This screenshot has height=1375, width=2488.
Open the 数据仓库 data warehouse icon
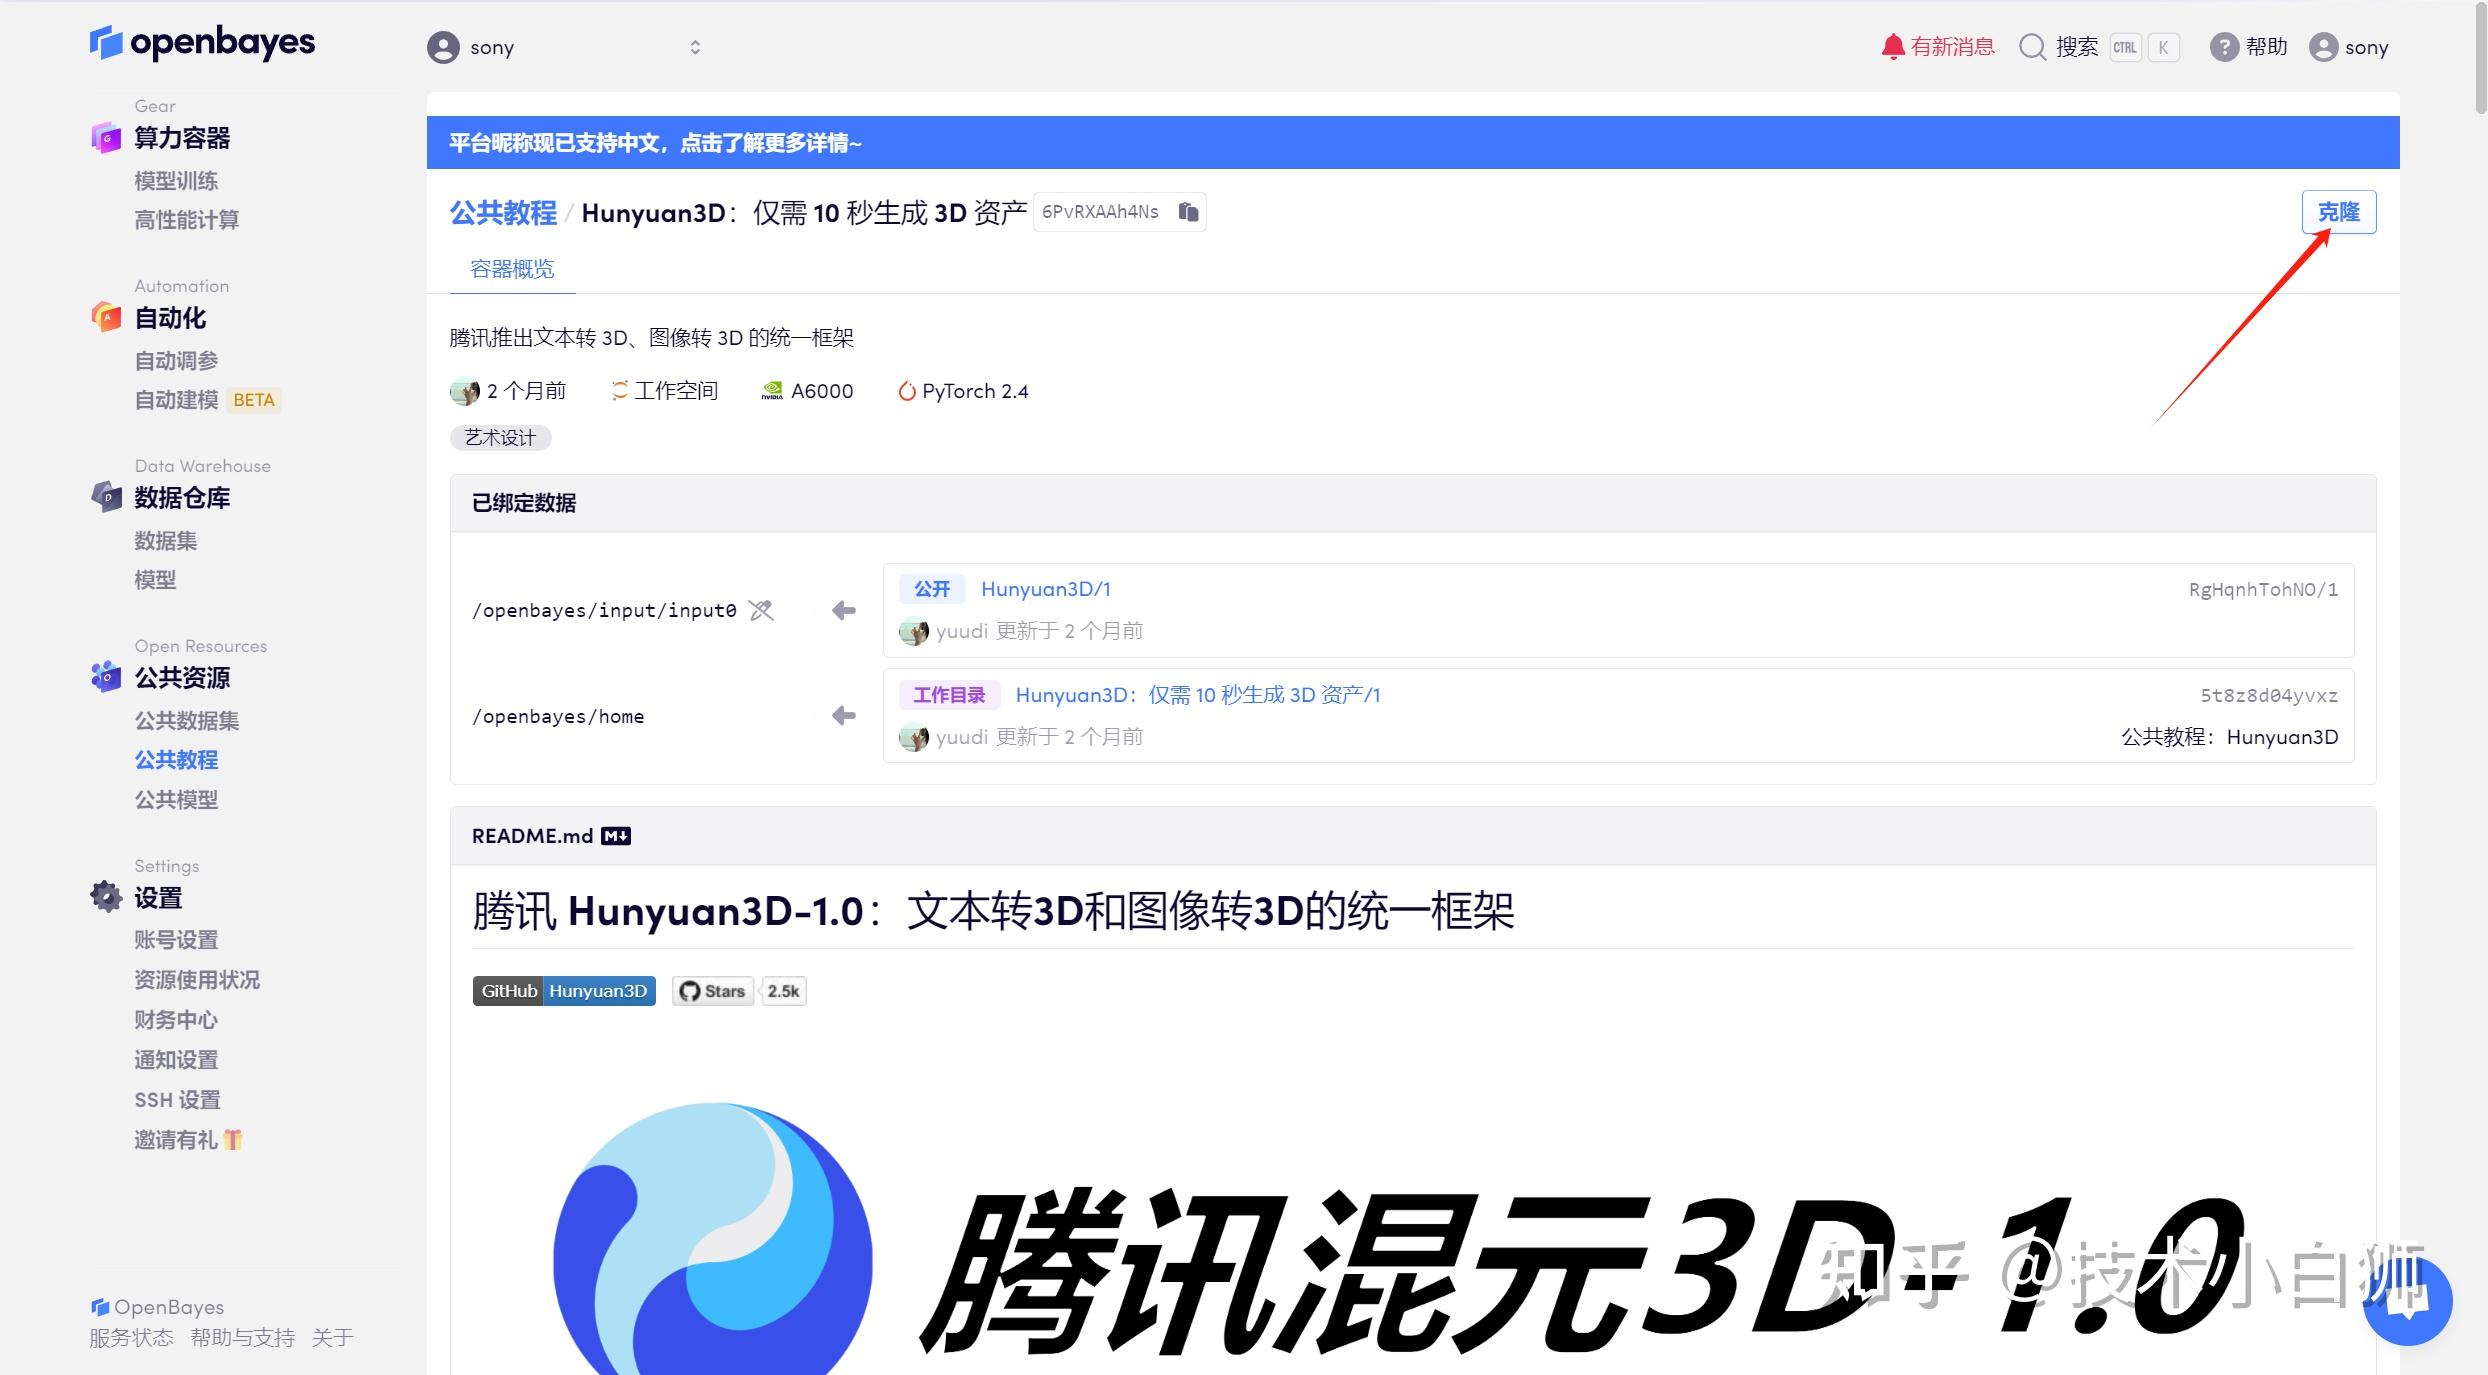pos(106,497)
